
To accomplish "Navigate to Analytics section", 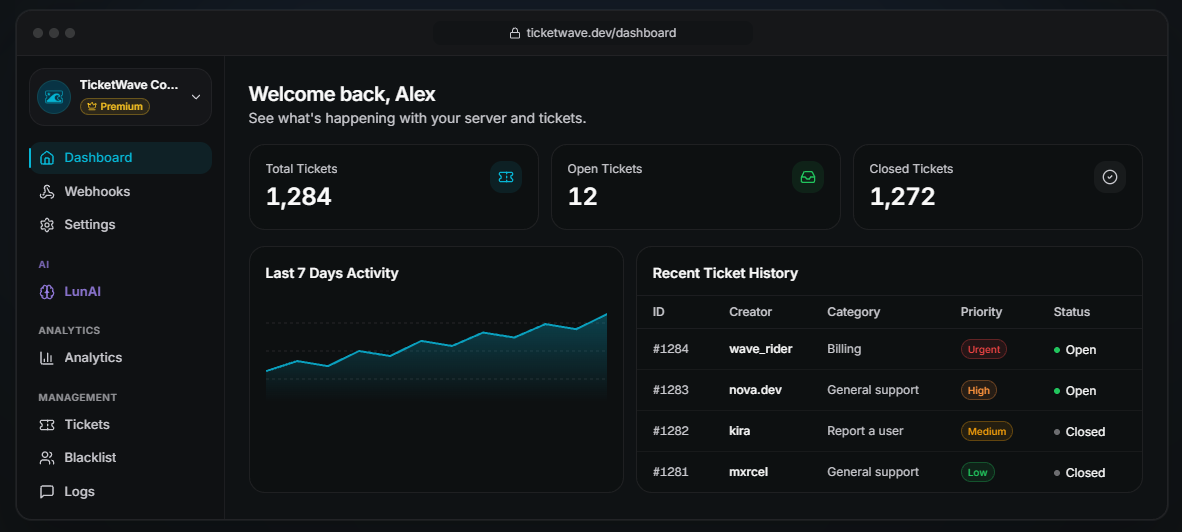I will [x=121, y=358].
